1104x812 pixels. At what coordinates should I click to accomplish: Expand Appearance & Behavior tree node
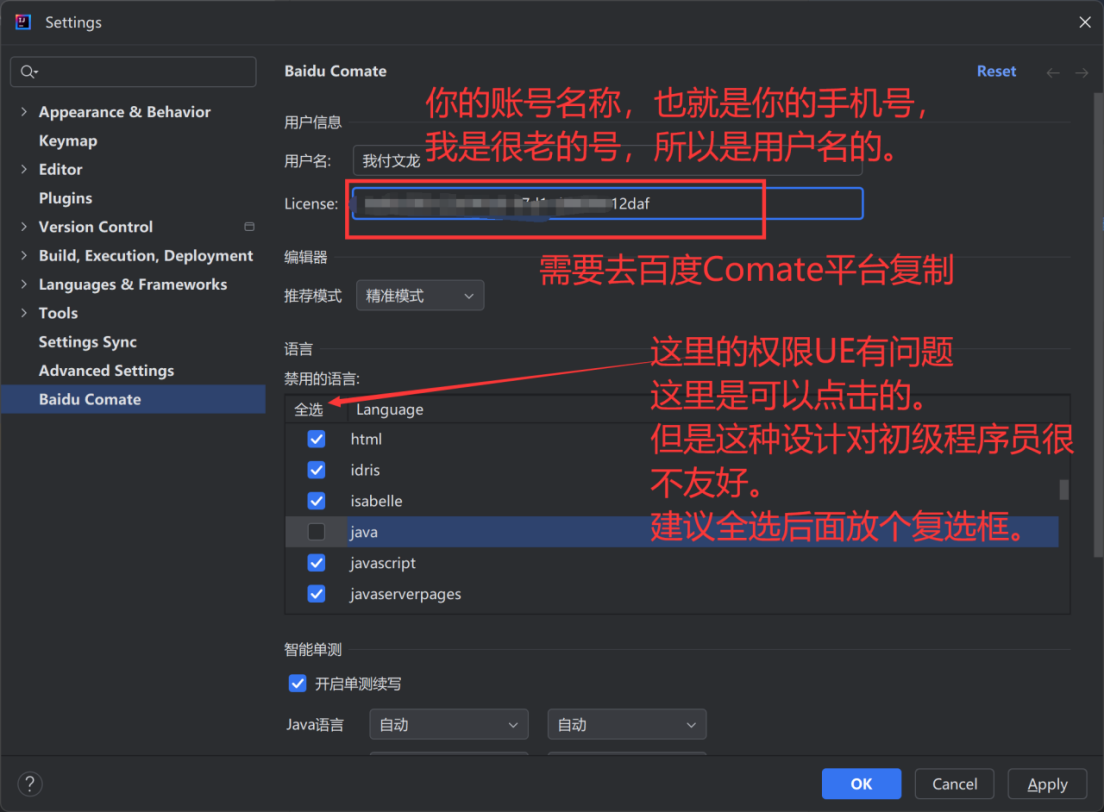click(x=24, y=112)
